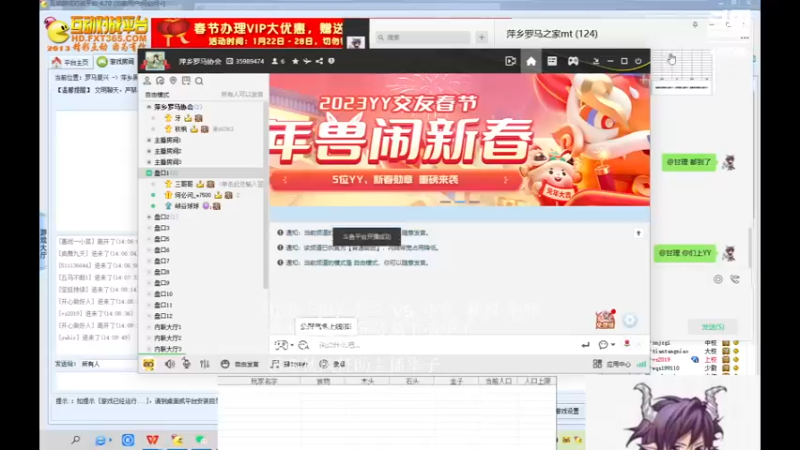Screen dimensions: 800x450
Task: Expand the first 主播房间 channel
Action: point(149,140)
